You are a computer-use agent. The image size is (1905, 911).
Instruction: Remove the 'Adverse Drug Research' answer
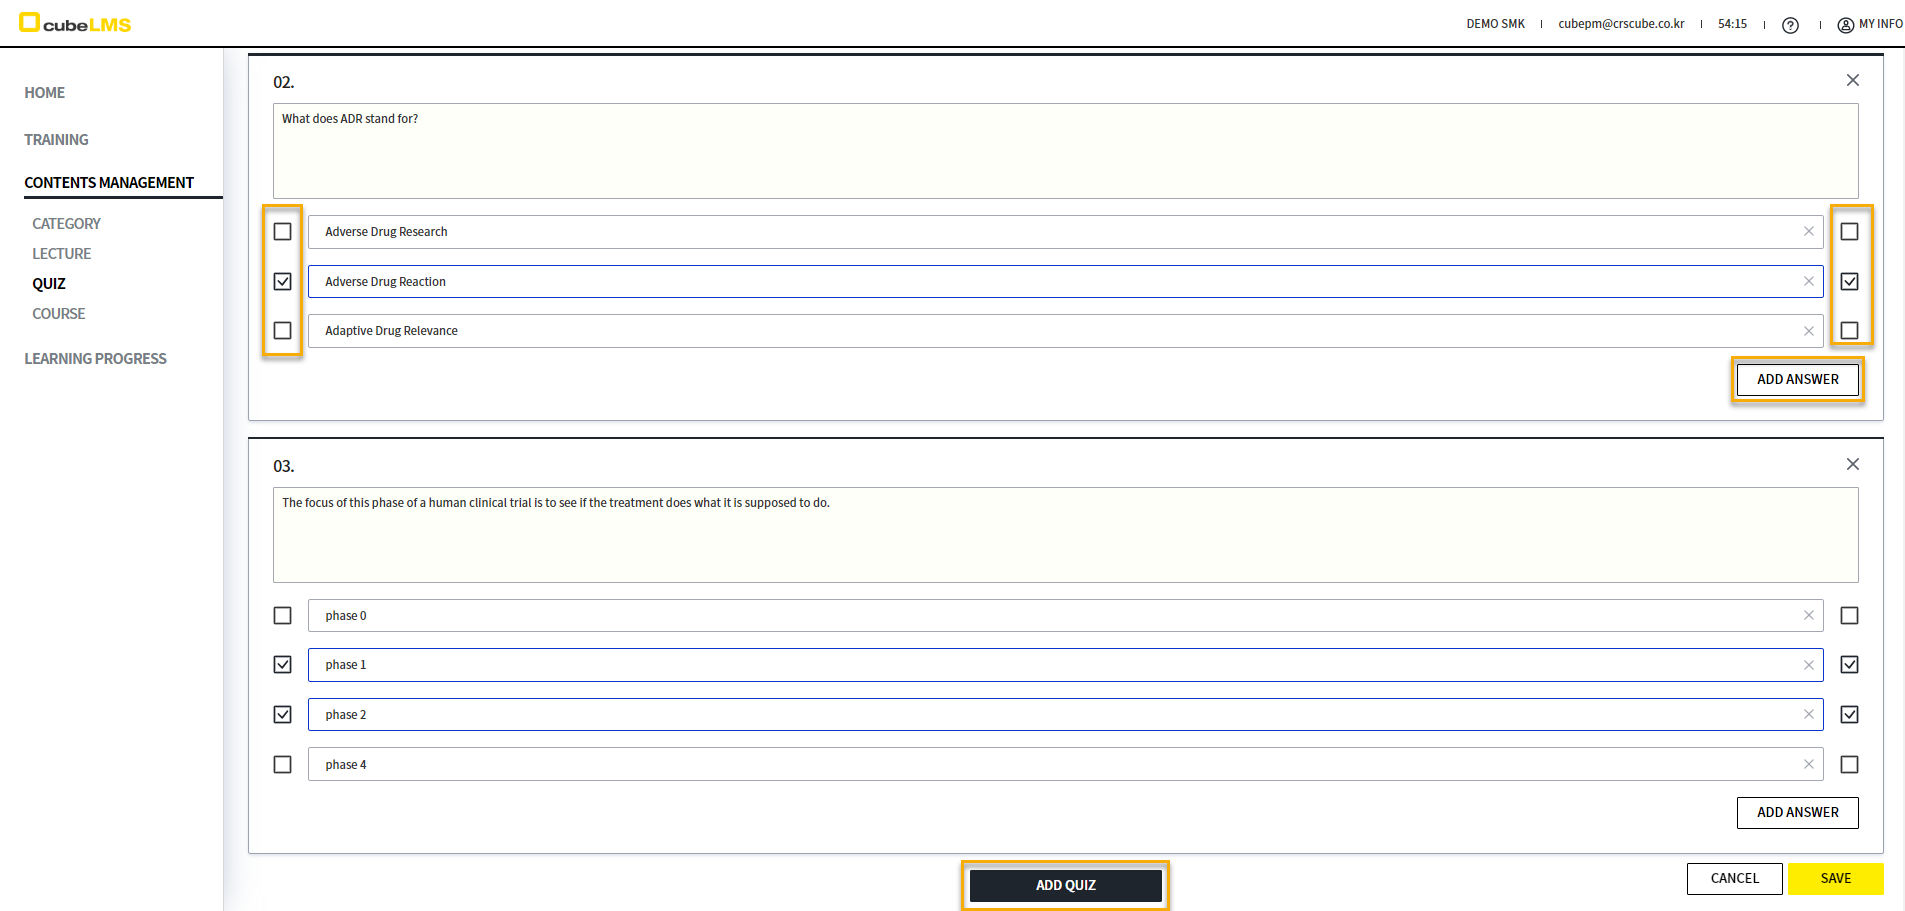[x=1808, y=232]
